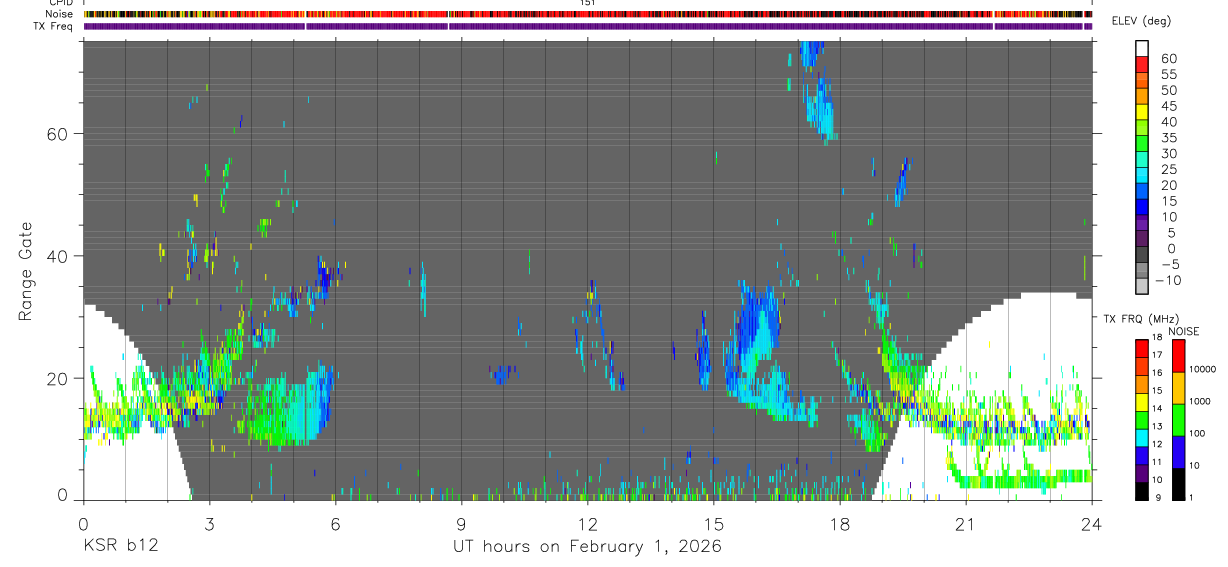Click the Range Gate axis tick 20
Image resolution: width=1228 pixels, height=567 pixels.
[x=59, y=379]
